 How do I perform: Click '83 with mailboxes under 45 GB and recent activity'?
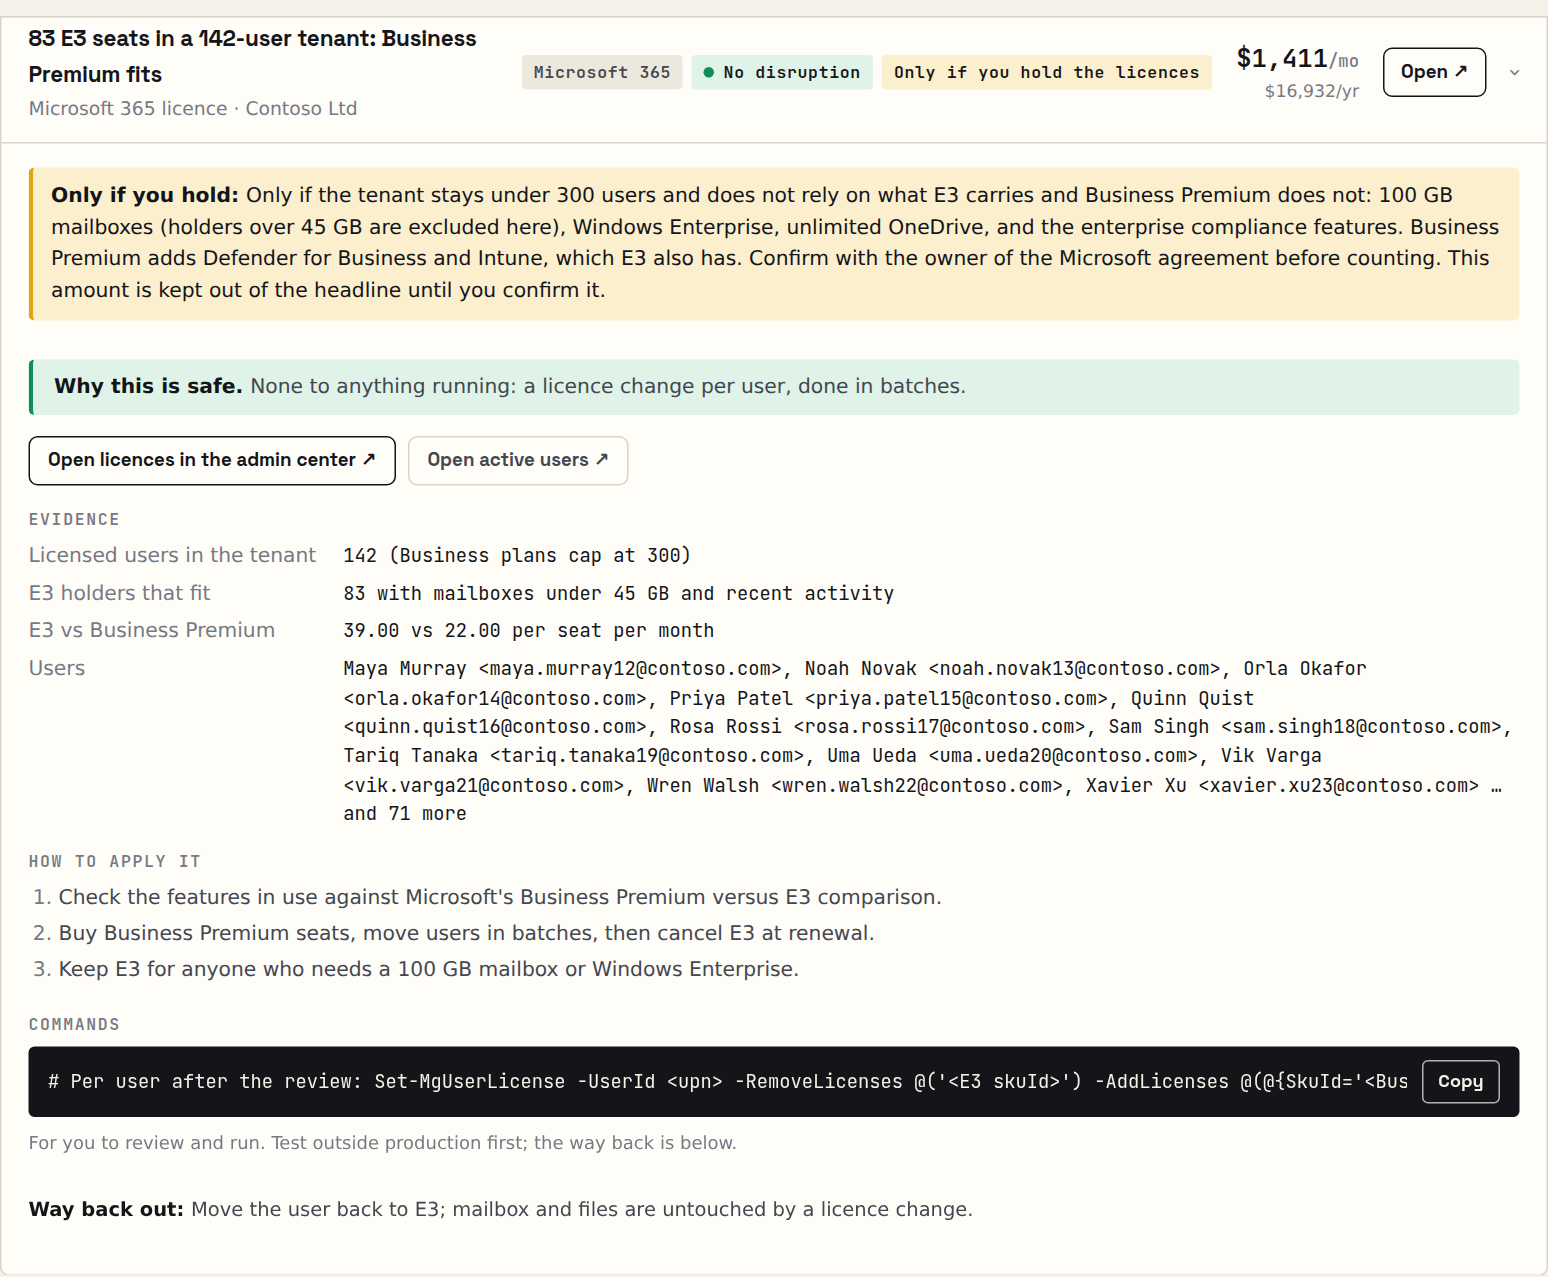click(x=619, y=593)
